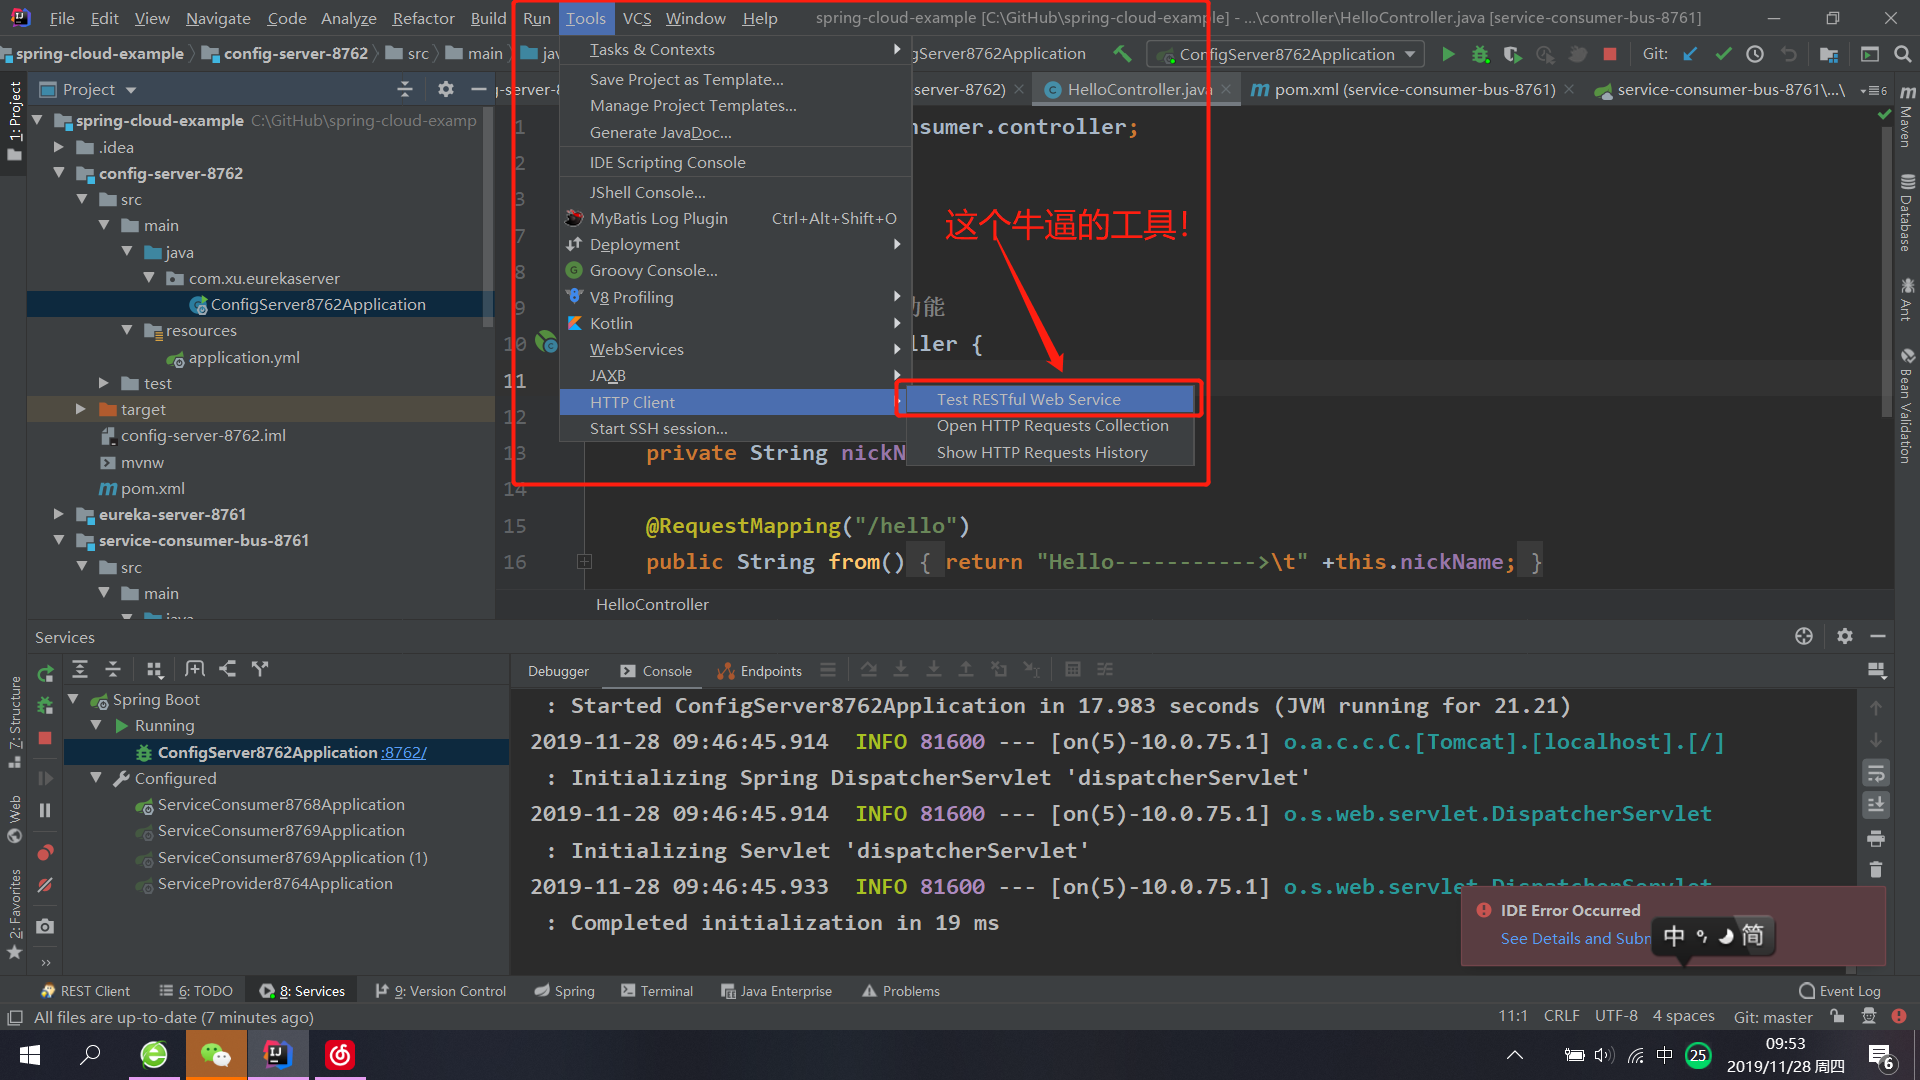The image size is (1920, 1080).
Task: Toggle scroll to end in console
Action: [1876, 805]
